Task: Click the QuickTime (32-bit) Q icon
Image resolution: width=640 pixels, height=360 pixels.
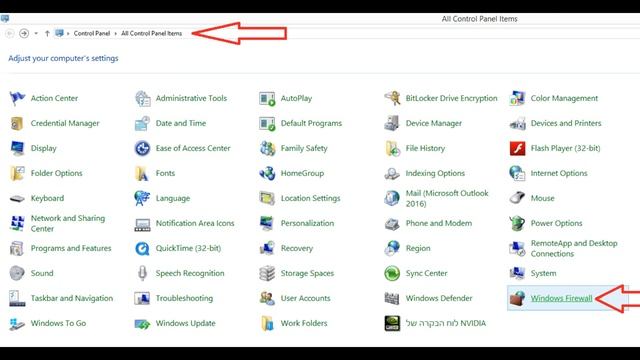Action: click(142, 248)
